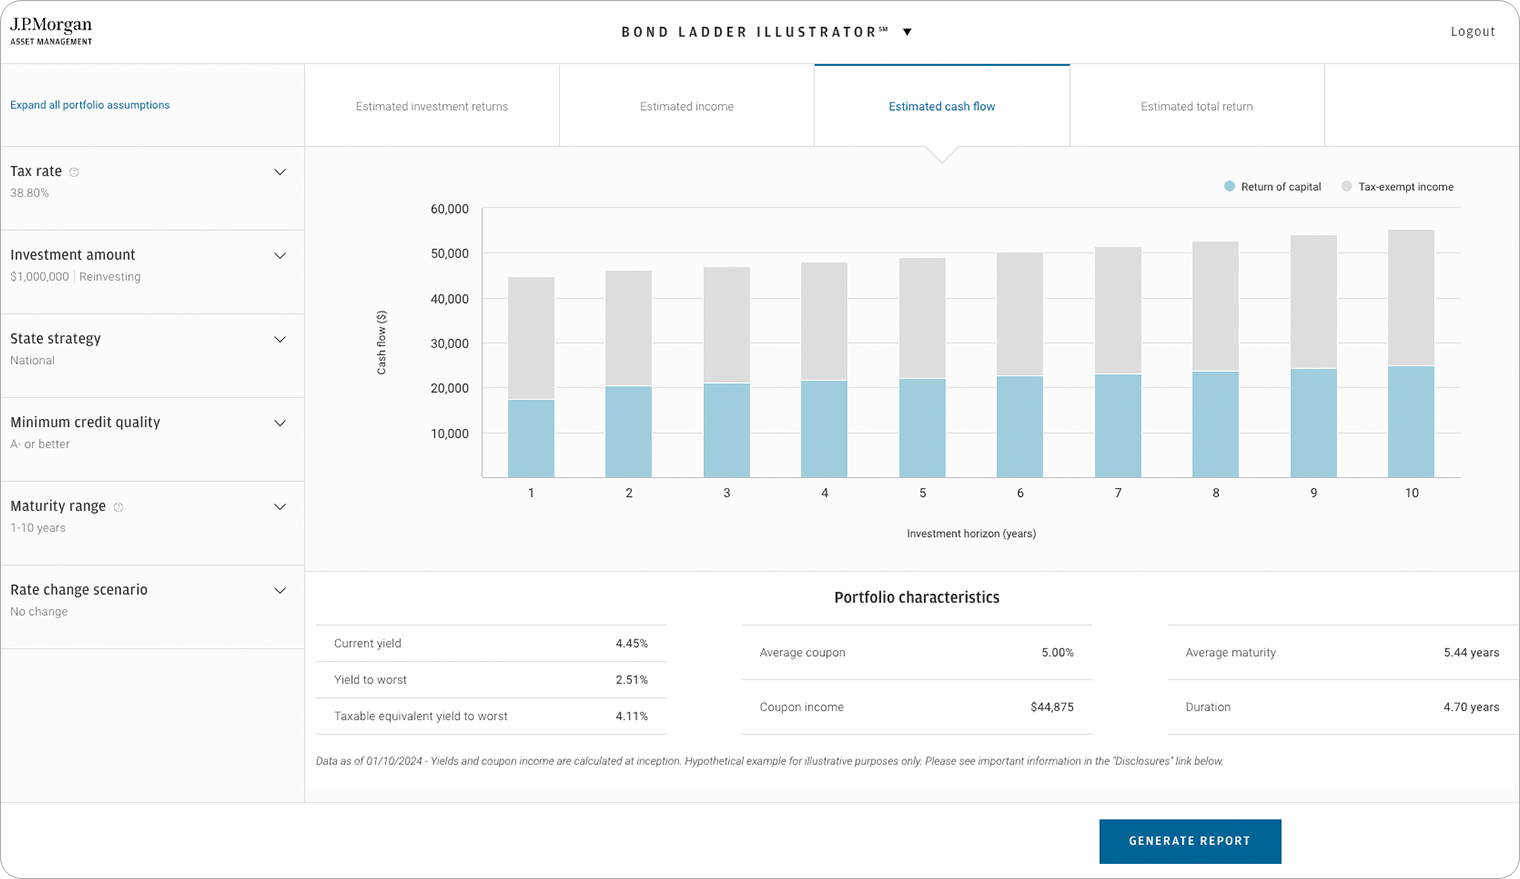This screenshot has height=879, width=1520.
Task: Toggle Tax-exempt income legend marker
Action: pos(1347,187)
